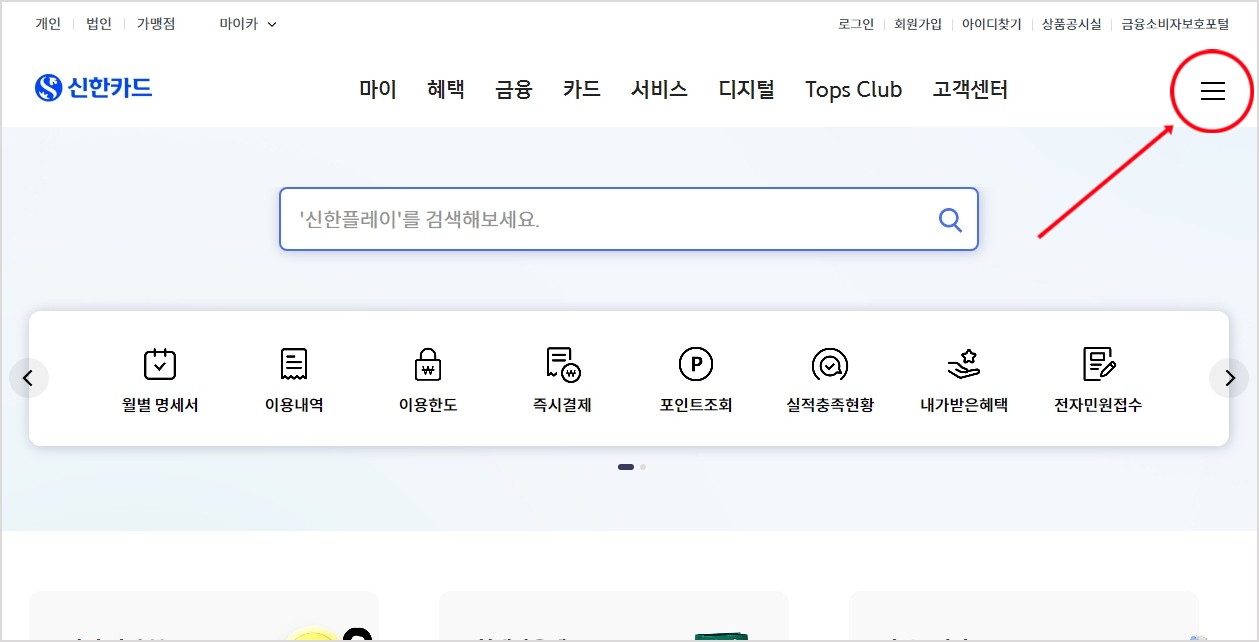
Task: Open the 금융 menu
Action: [x=514, y=90]
